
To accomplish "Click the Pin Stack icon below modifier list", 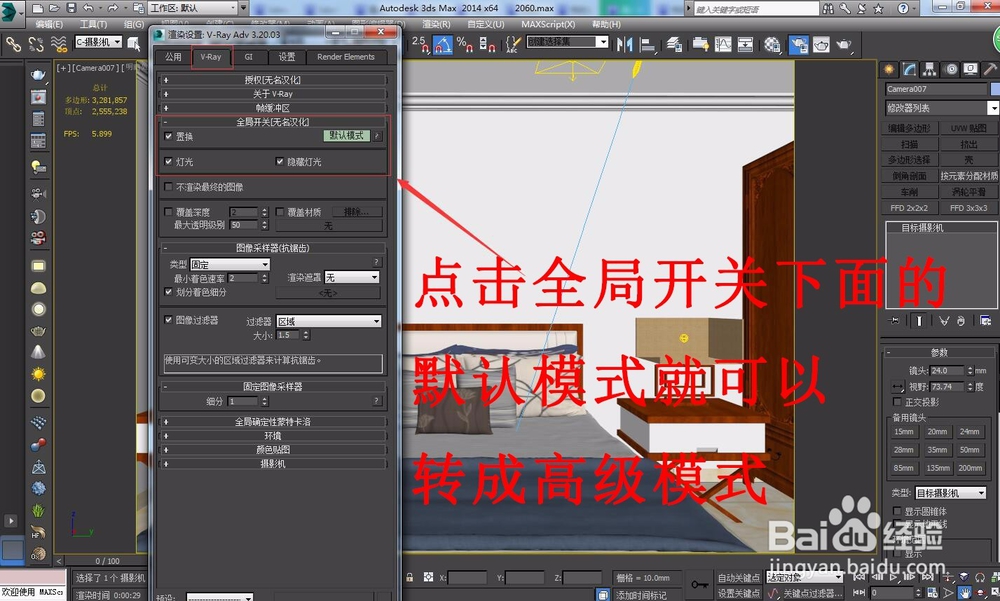I will [x=893, y=320].
